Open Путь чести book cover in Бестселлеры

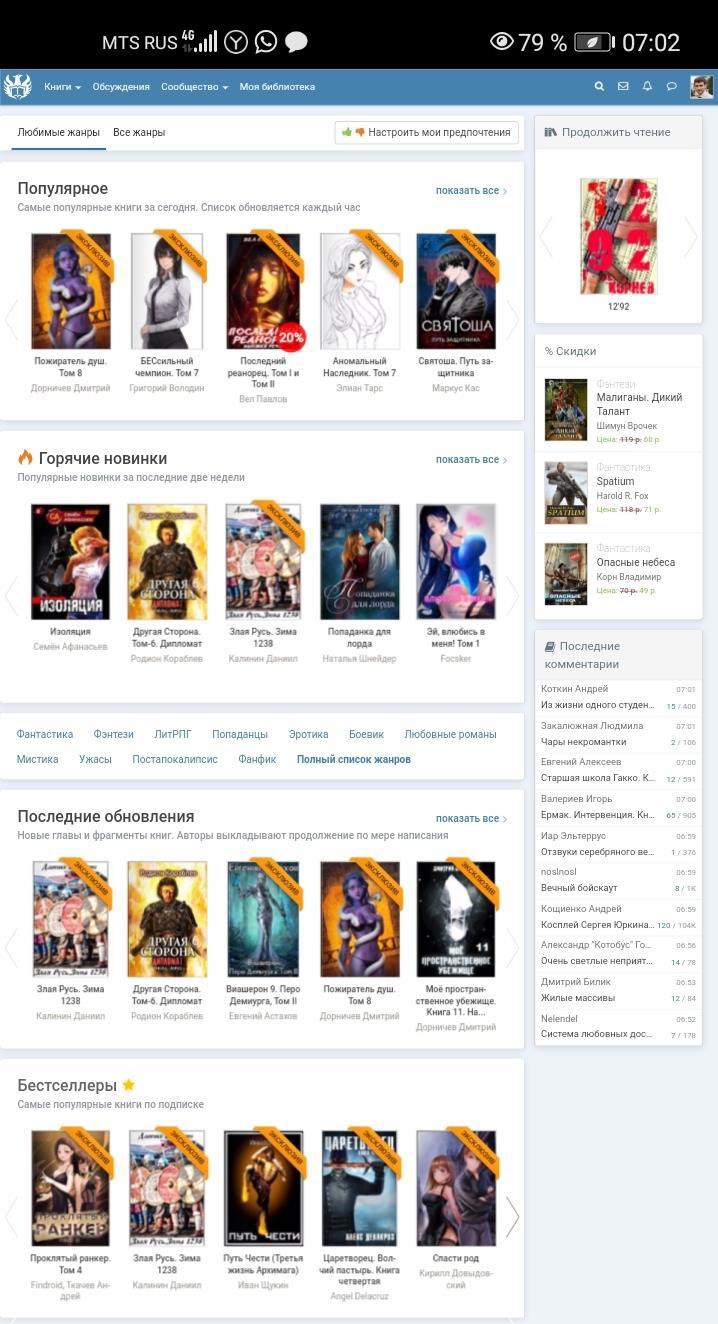(263, 1188)
